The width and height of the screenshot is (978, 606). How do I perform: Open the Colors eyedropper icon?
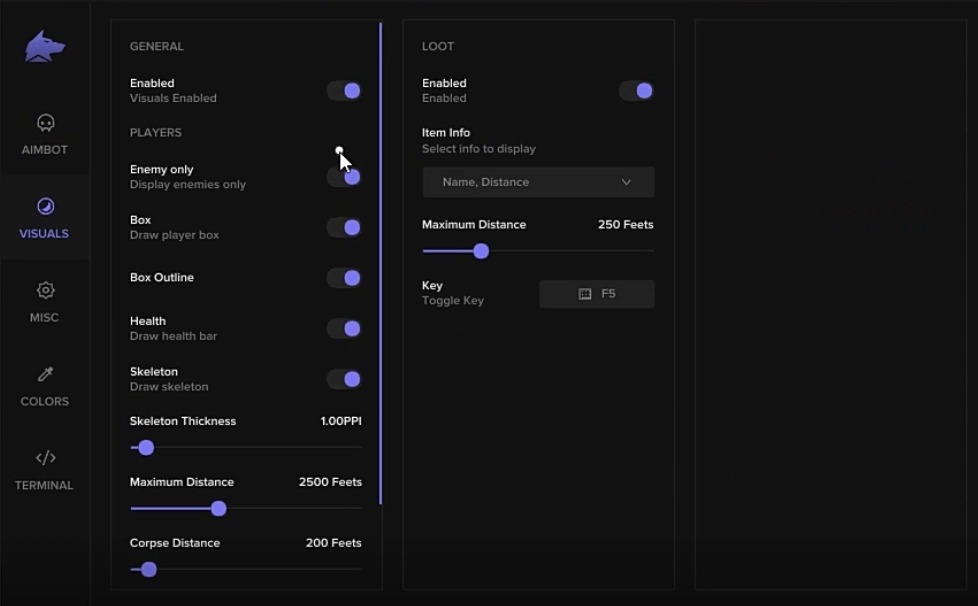(x=46, y=374)
